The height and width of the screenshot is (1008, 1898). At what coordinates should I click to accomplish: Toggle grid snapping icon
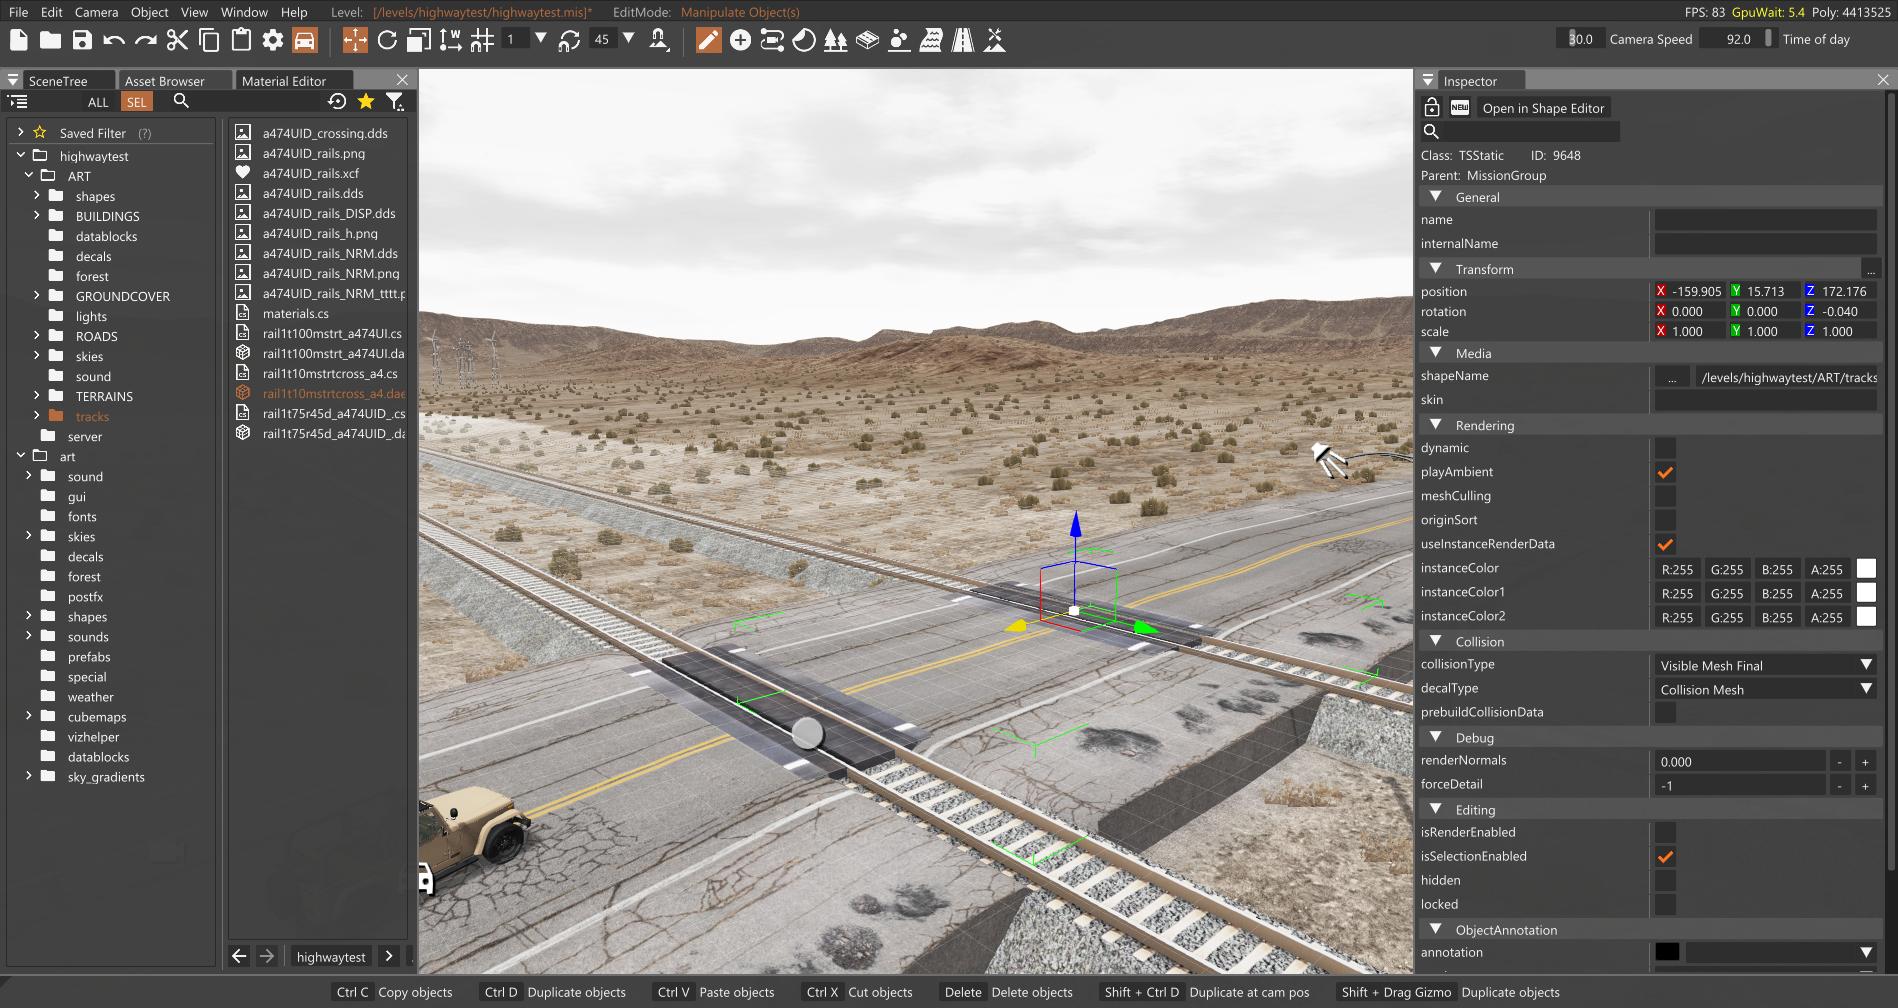[x=483, y=40]
